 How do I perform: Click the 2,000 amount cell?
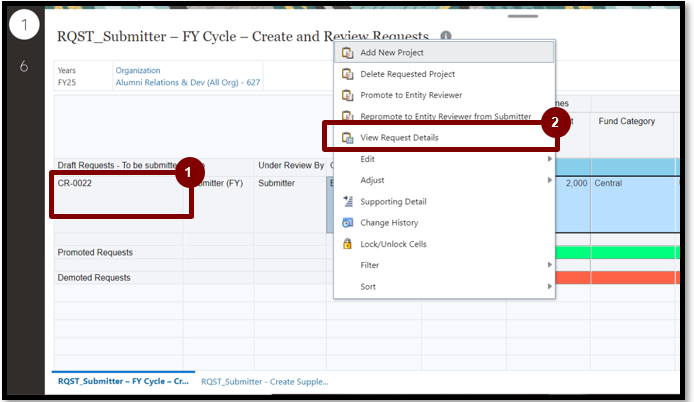(573, 204)
